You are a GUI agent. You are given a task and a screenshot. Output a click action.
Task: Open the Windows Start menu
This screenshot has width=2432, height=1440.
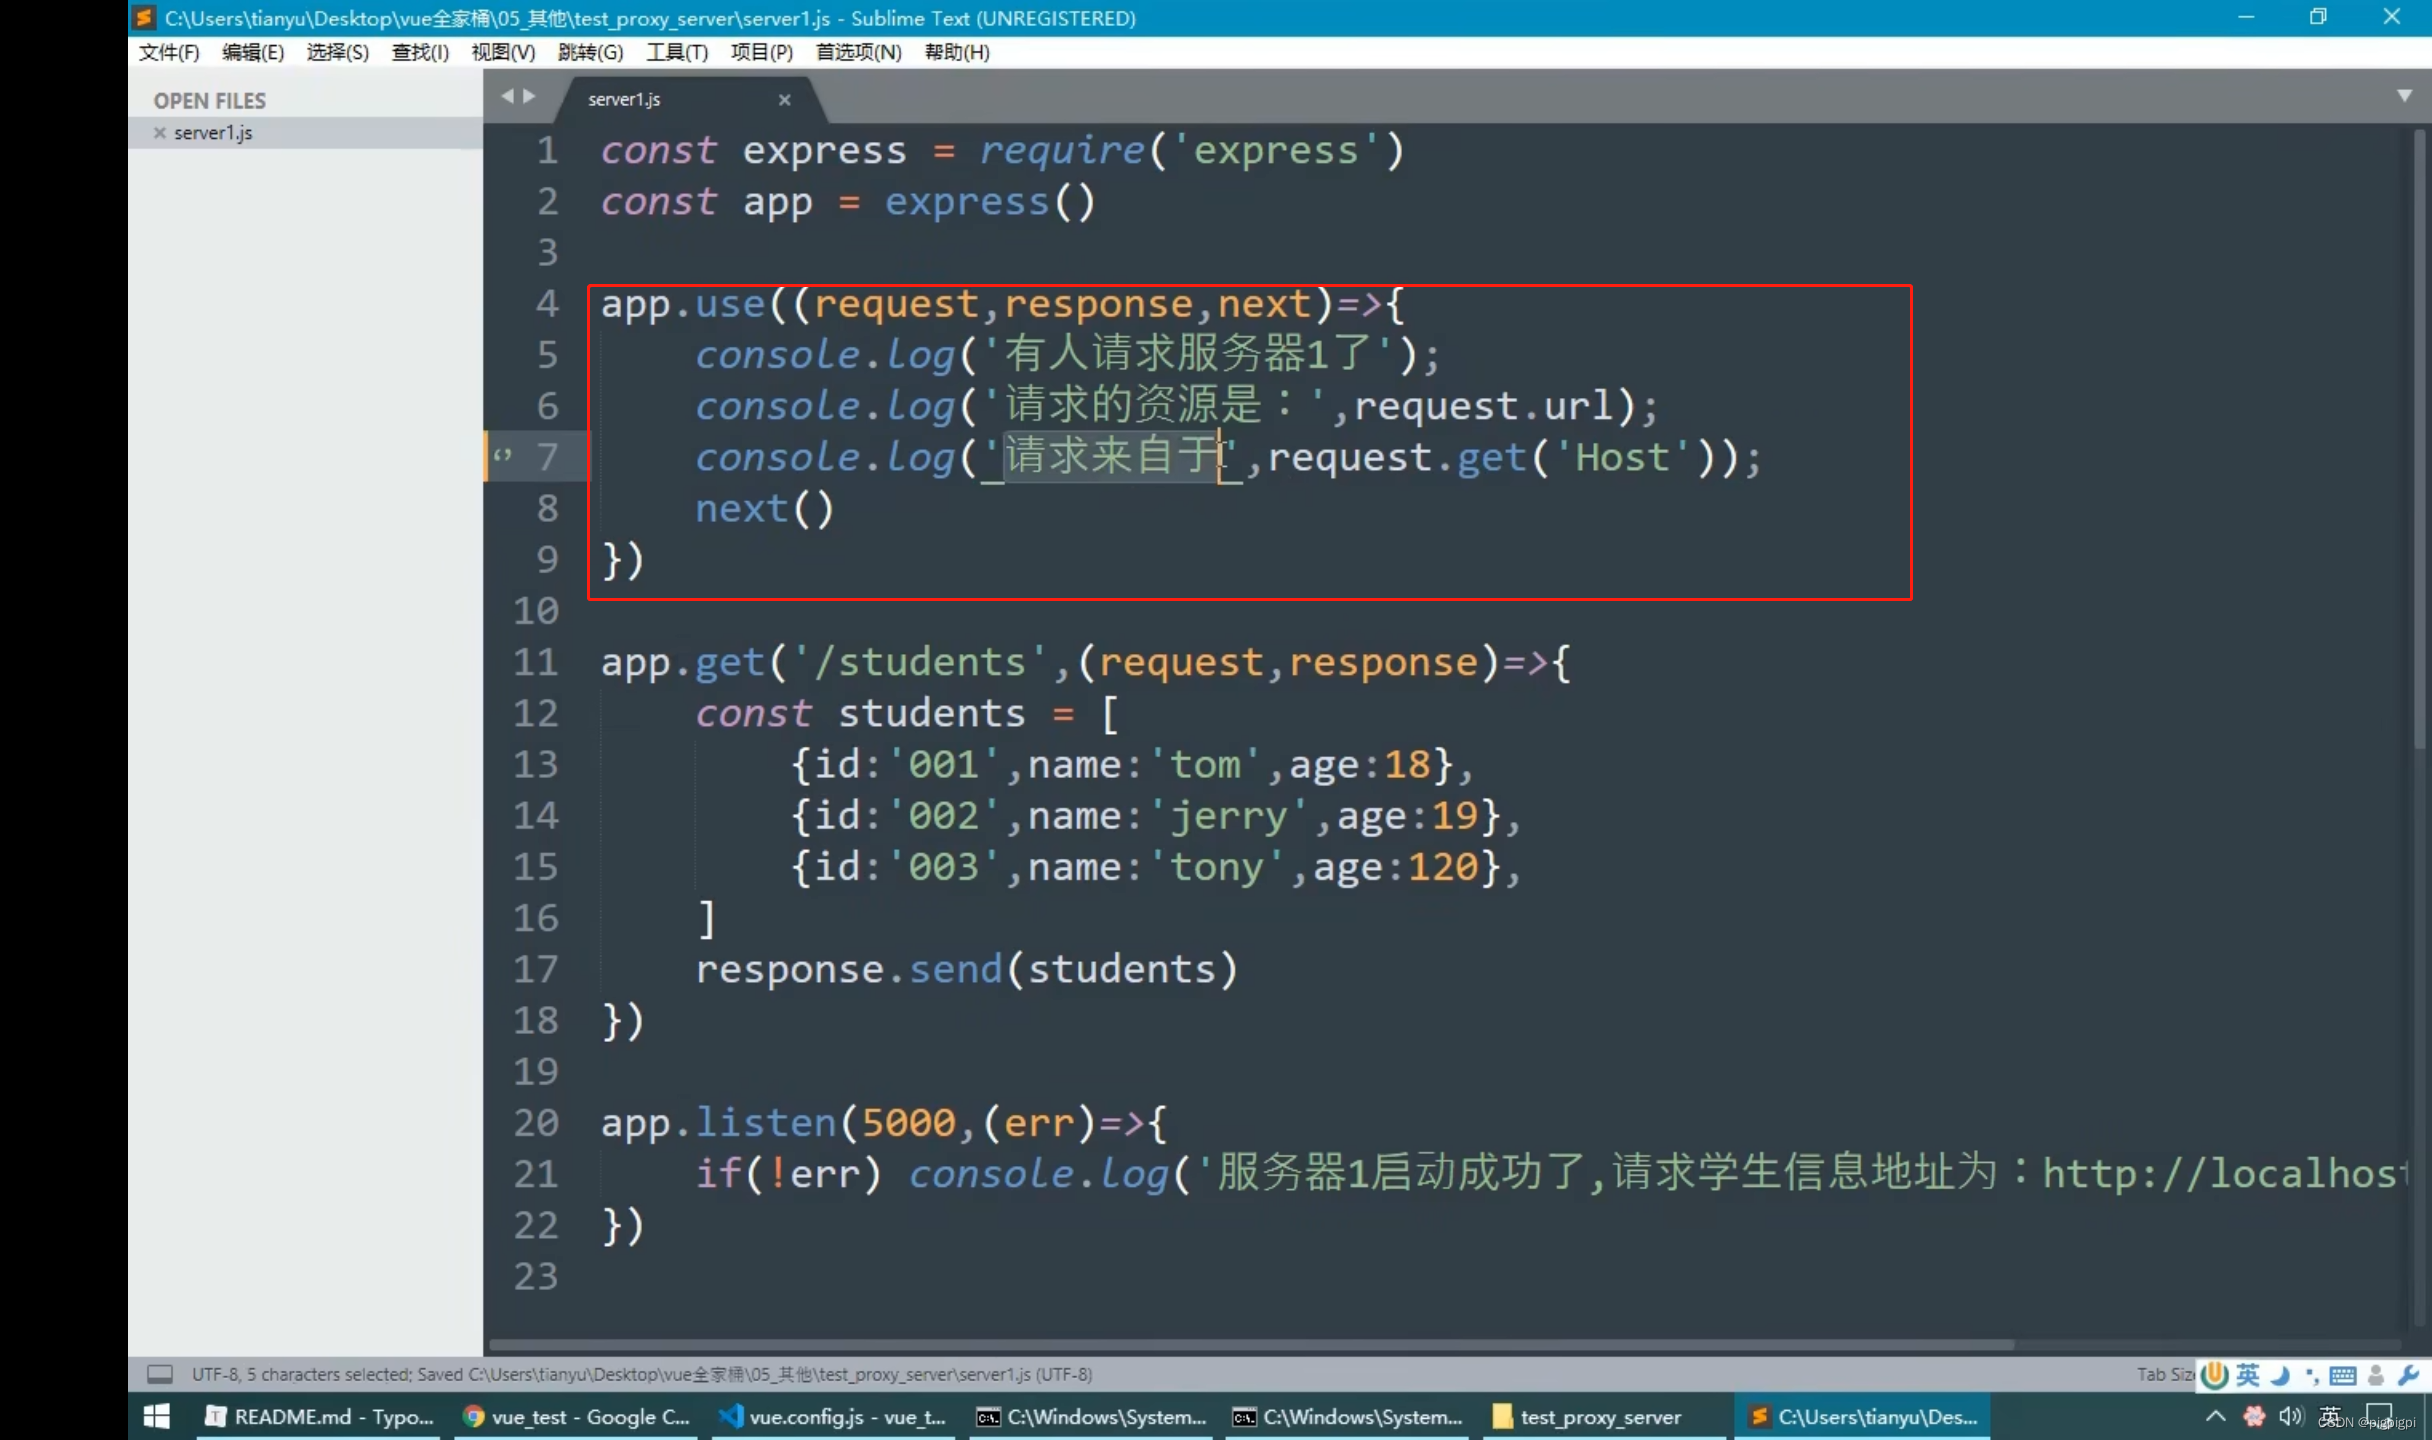[x=157, y=1416]
